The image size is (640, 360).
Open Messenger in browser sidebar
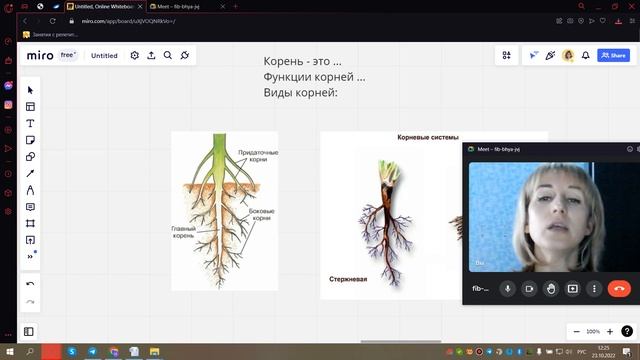click(x=8, y=86)
